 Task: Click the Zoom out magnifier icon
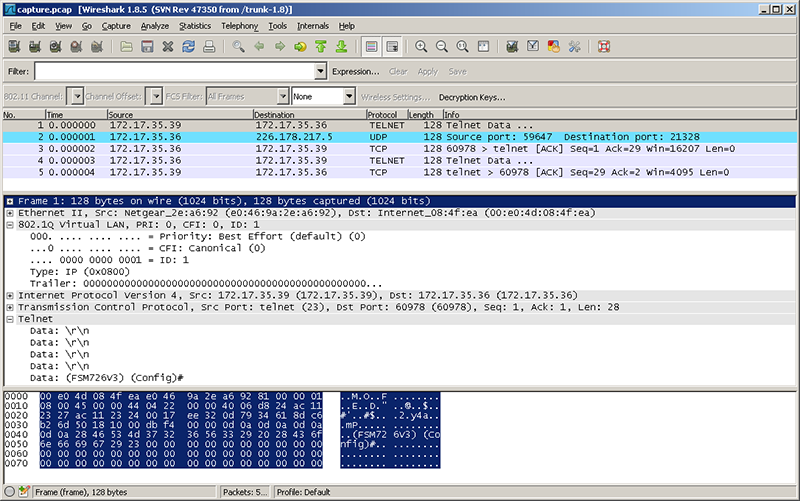(x=442, y=47)
